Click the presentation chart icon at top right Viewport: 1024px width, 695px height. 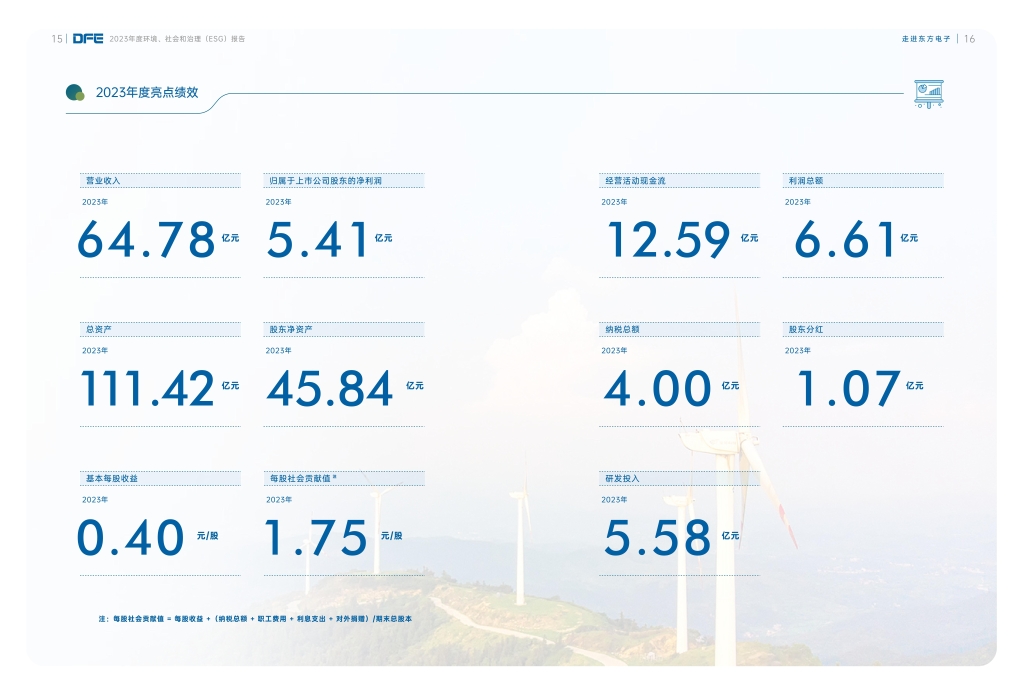929,93
